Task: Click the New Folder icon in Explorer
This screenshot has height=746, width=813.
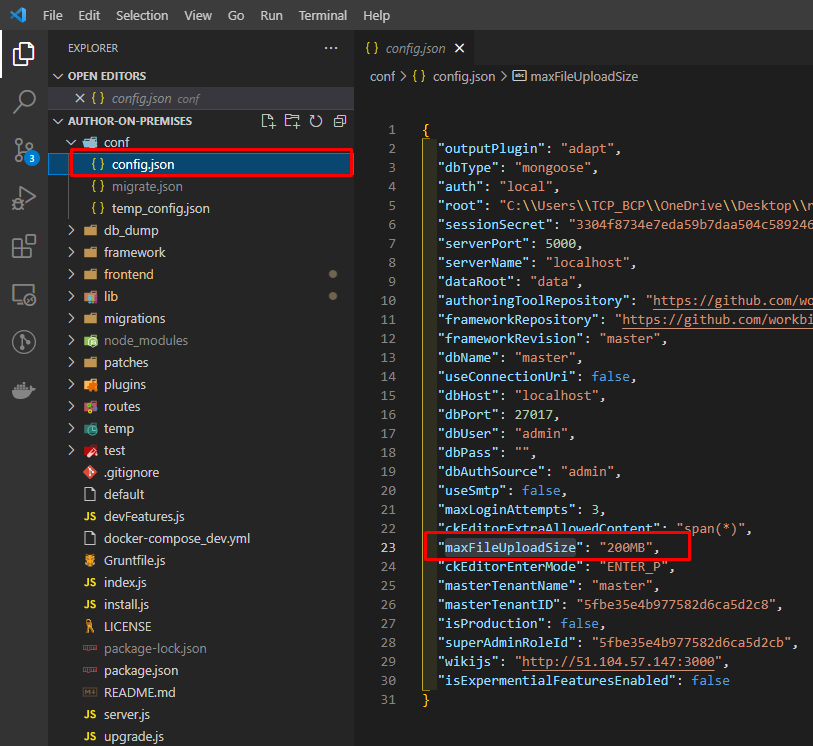Action: click(292, 120)
